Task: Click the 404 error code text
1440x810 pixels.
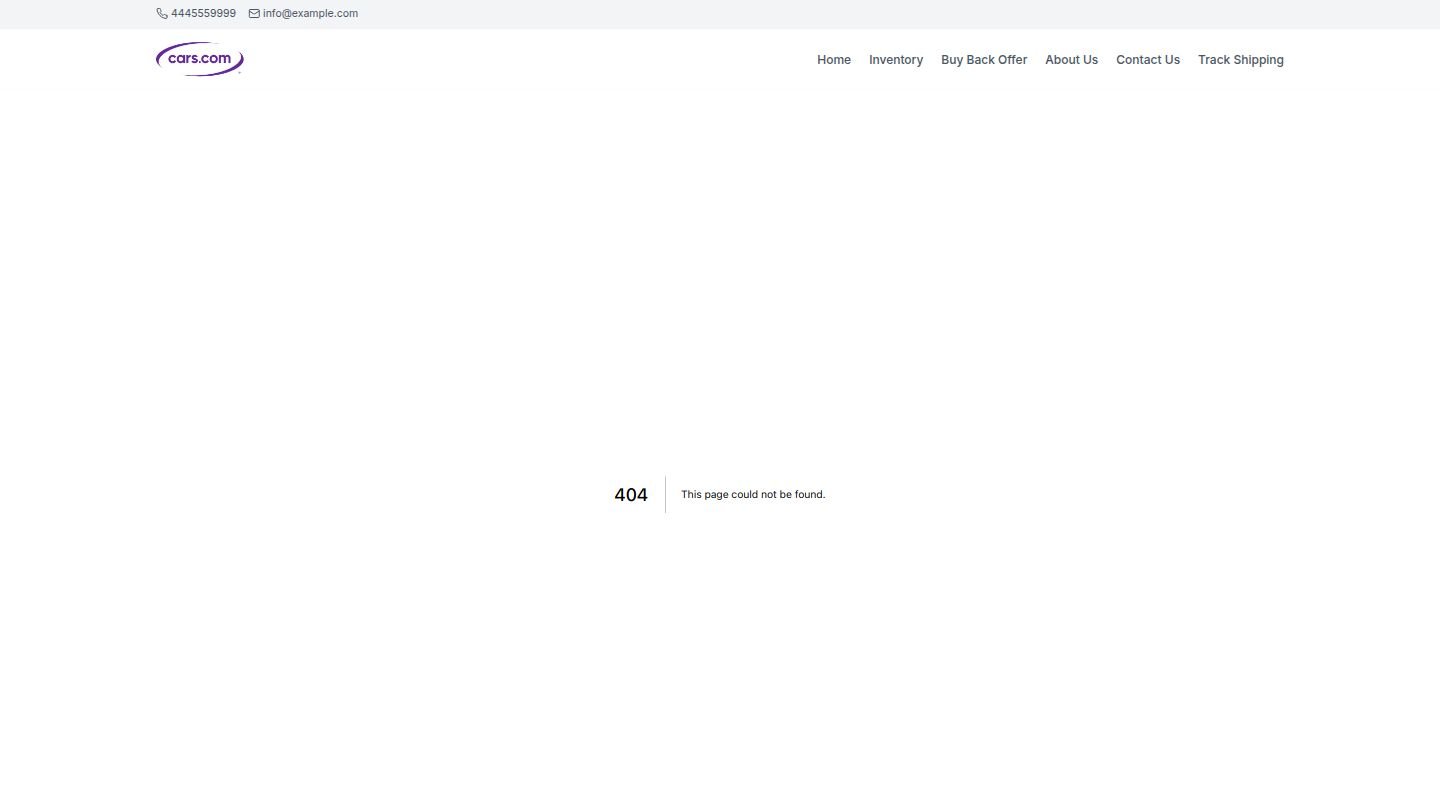Action: [x=631, y=495]
